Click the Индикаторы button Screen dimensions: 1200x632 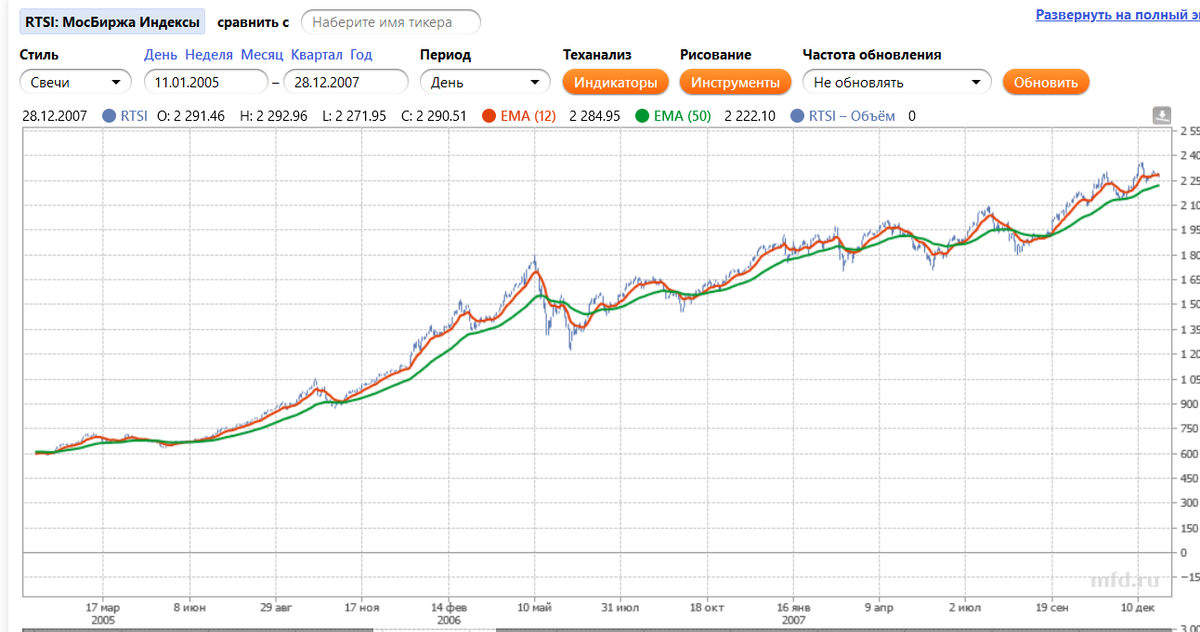click(615, 82)
